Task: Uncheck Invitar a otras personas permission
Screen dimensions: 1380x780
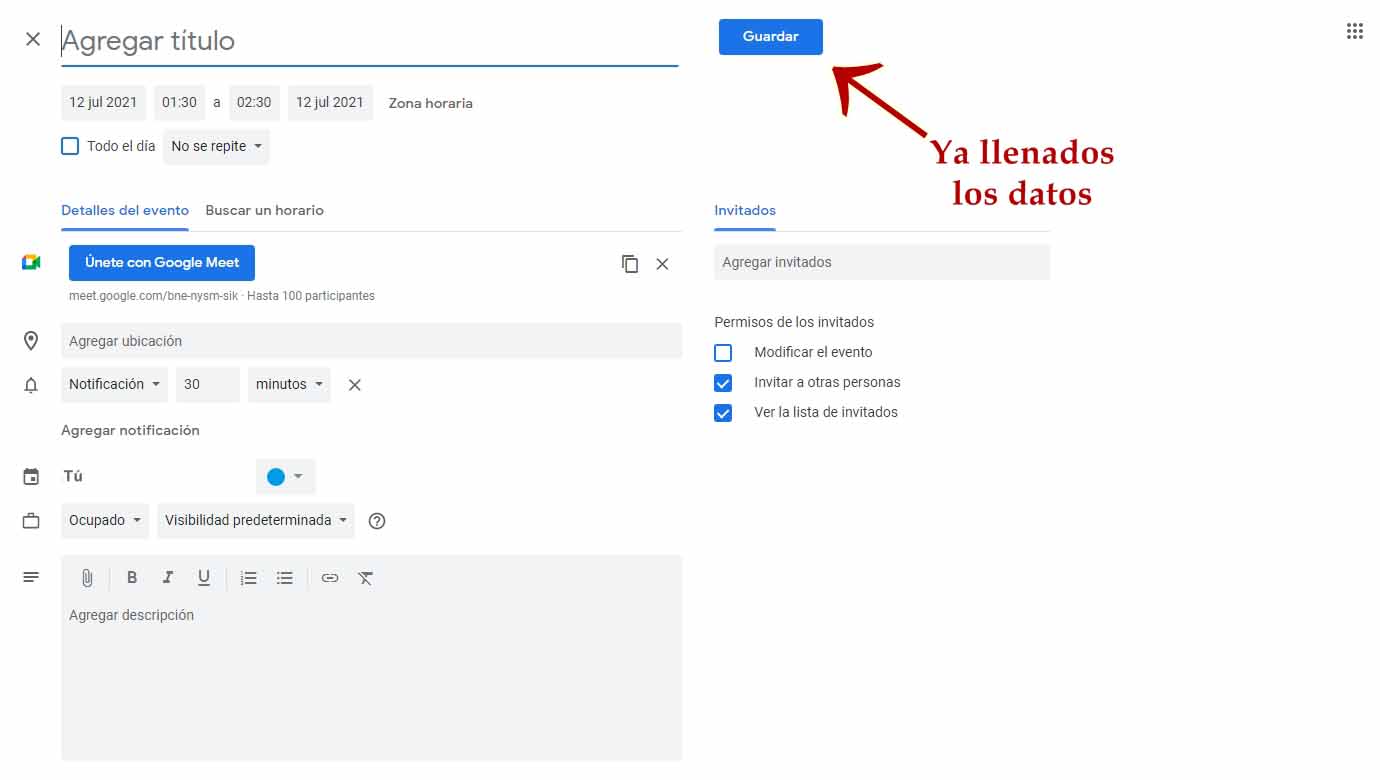Action: (723, 382)
